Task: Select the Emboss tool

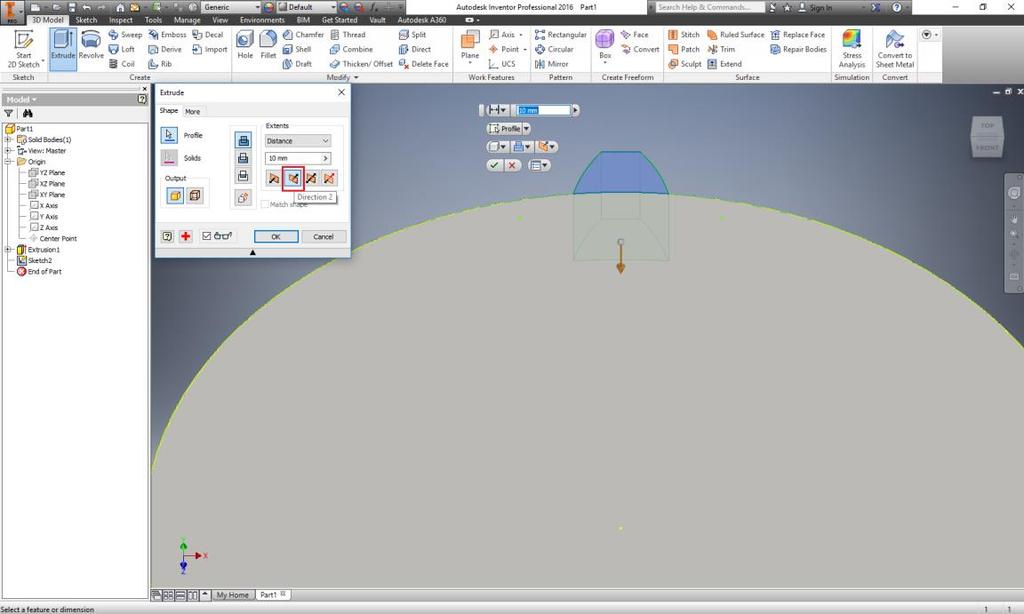Action: (x=167, y=35)
